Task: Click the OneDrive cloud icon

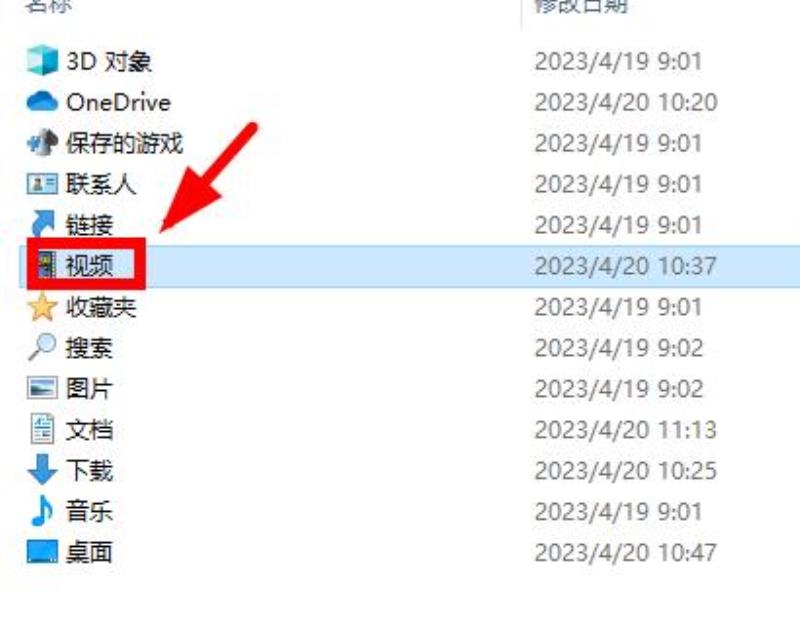Action: click(x=42, y=102)
